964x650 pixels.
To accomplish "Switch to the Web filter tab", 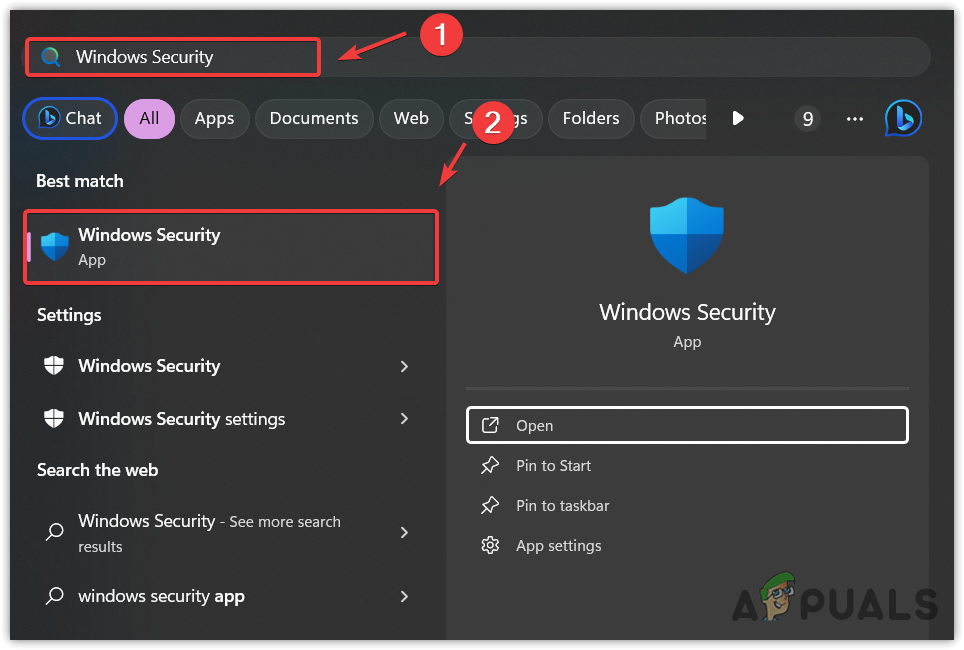I will point(411,118).
